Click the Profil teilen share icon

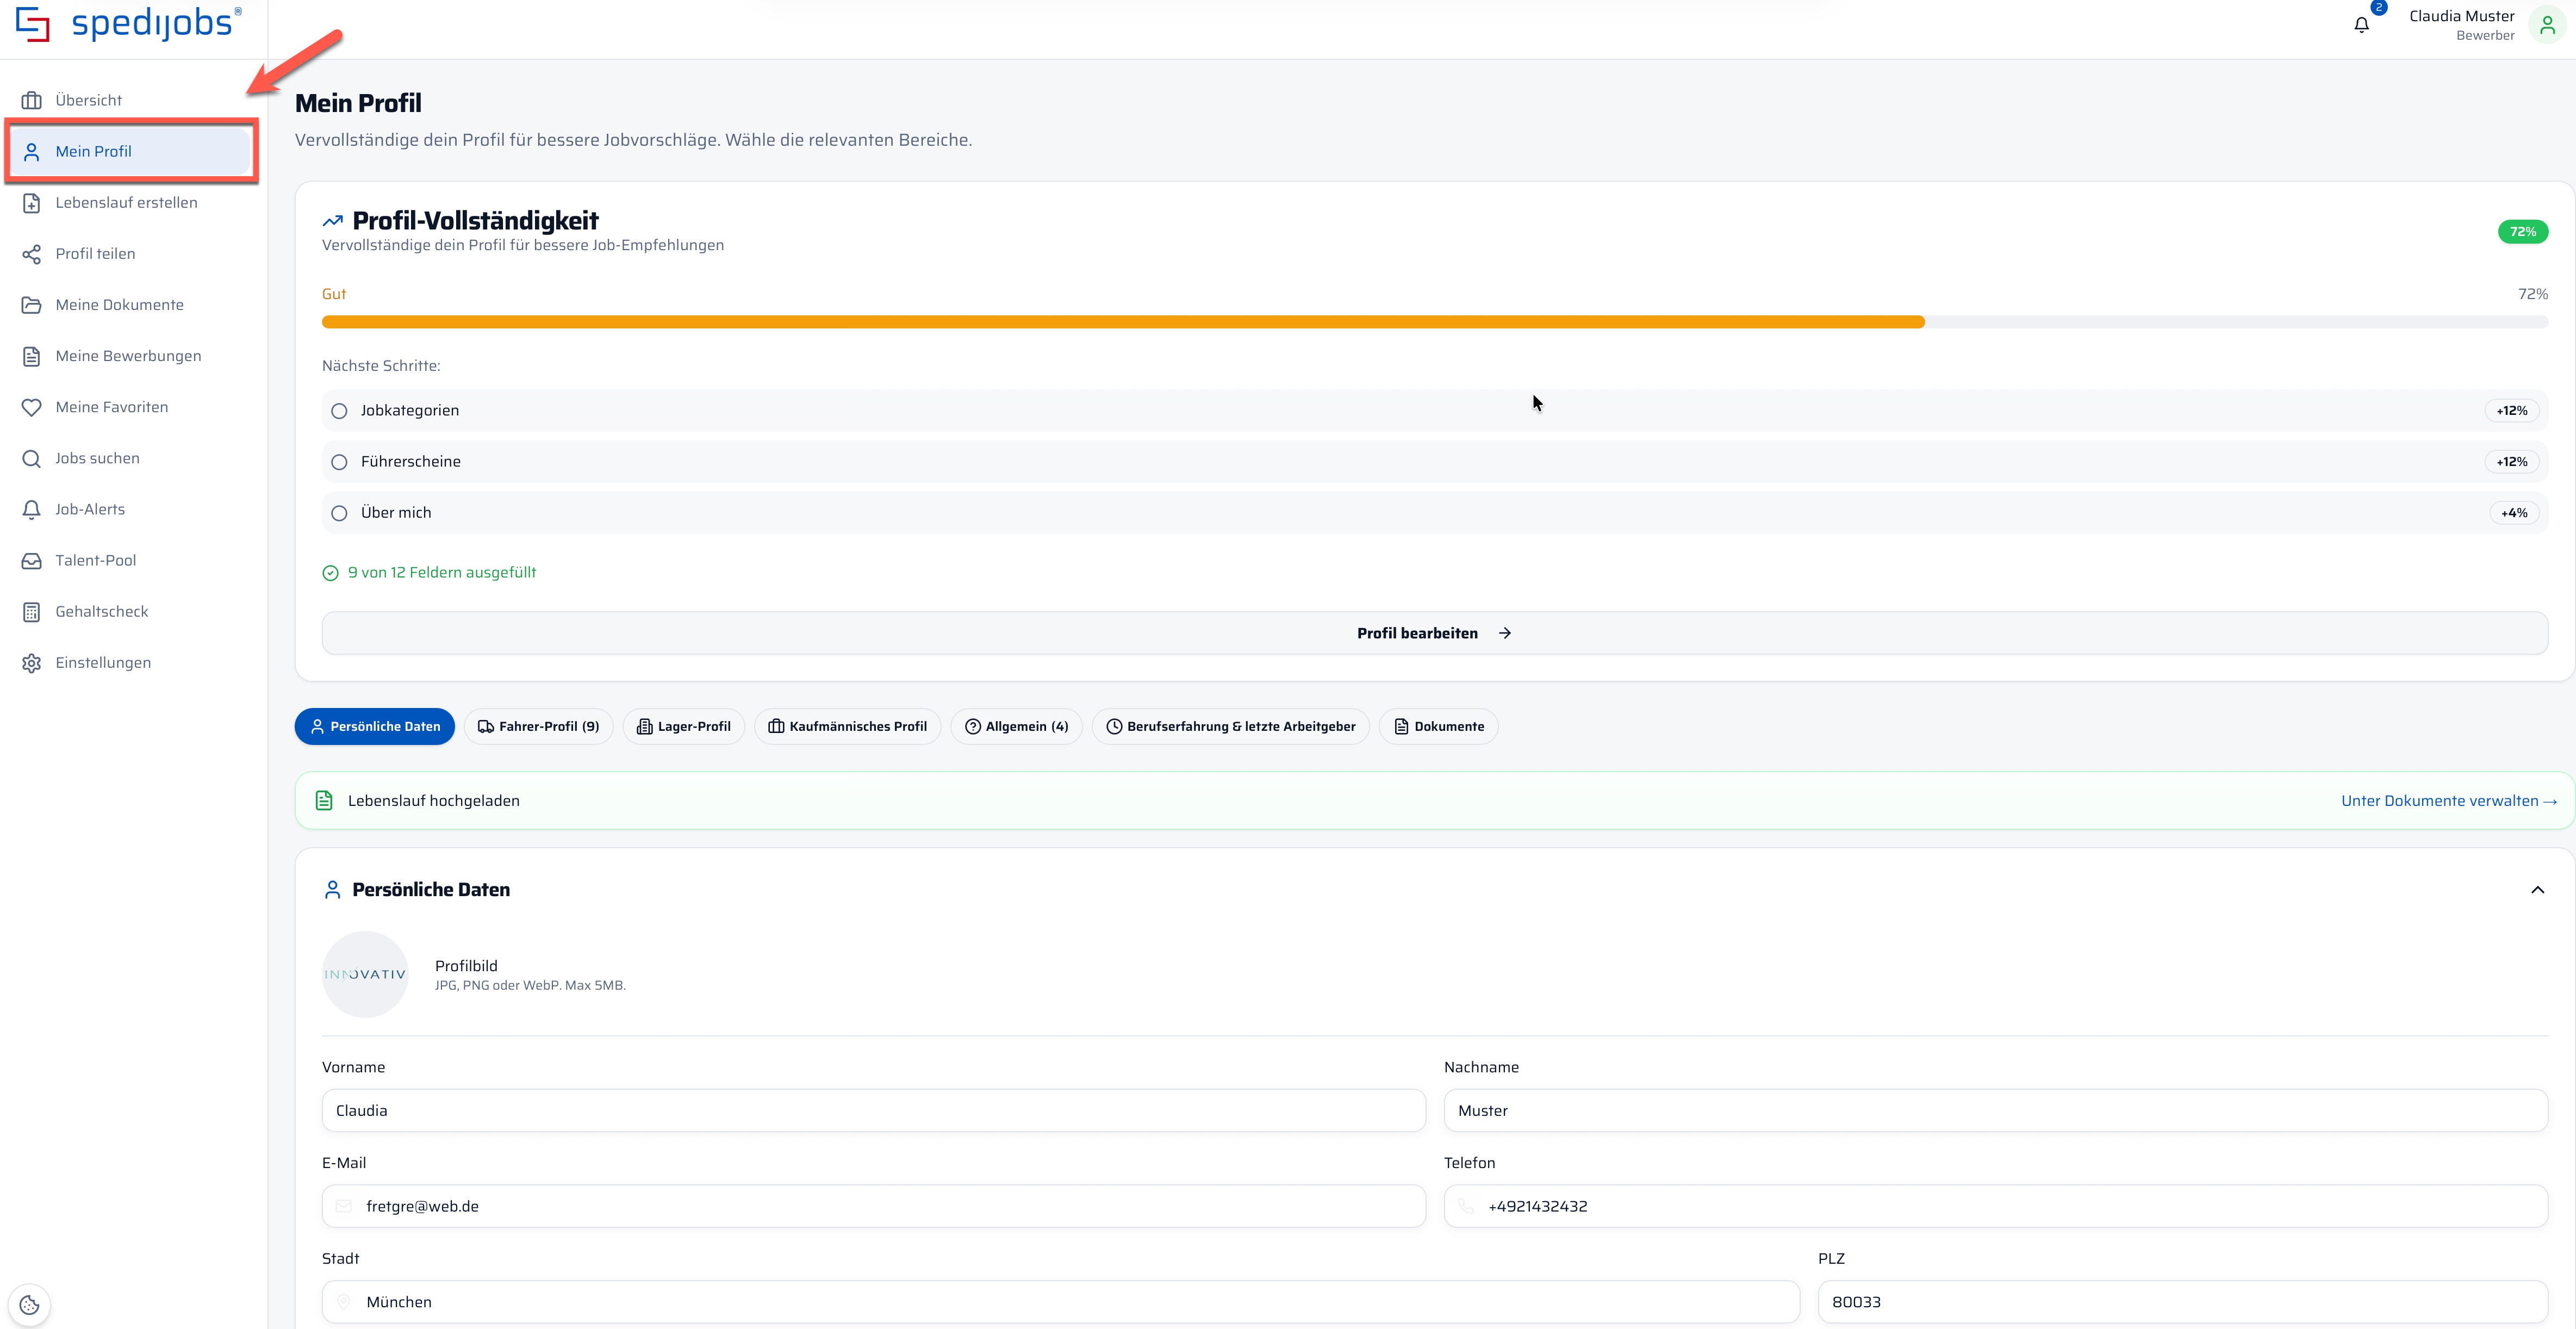[x=32, y=254]
